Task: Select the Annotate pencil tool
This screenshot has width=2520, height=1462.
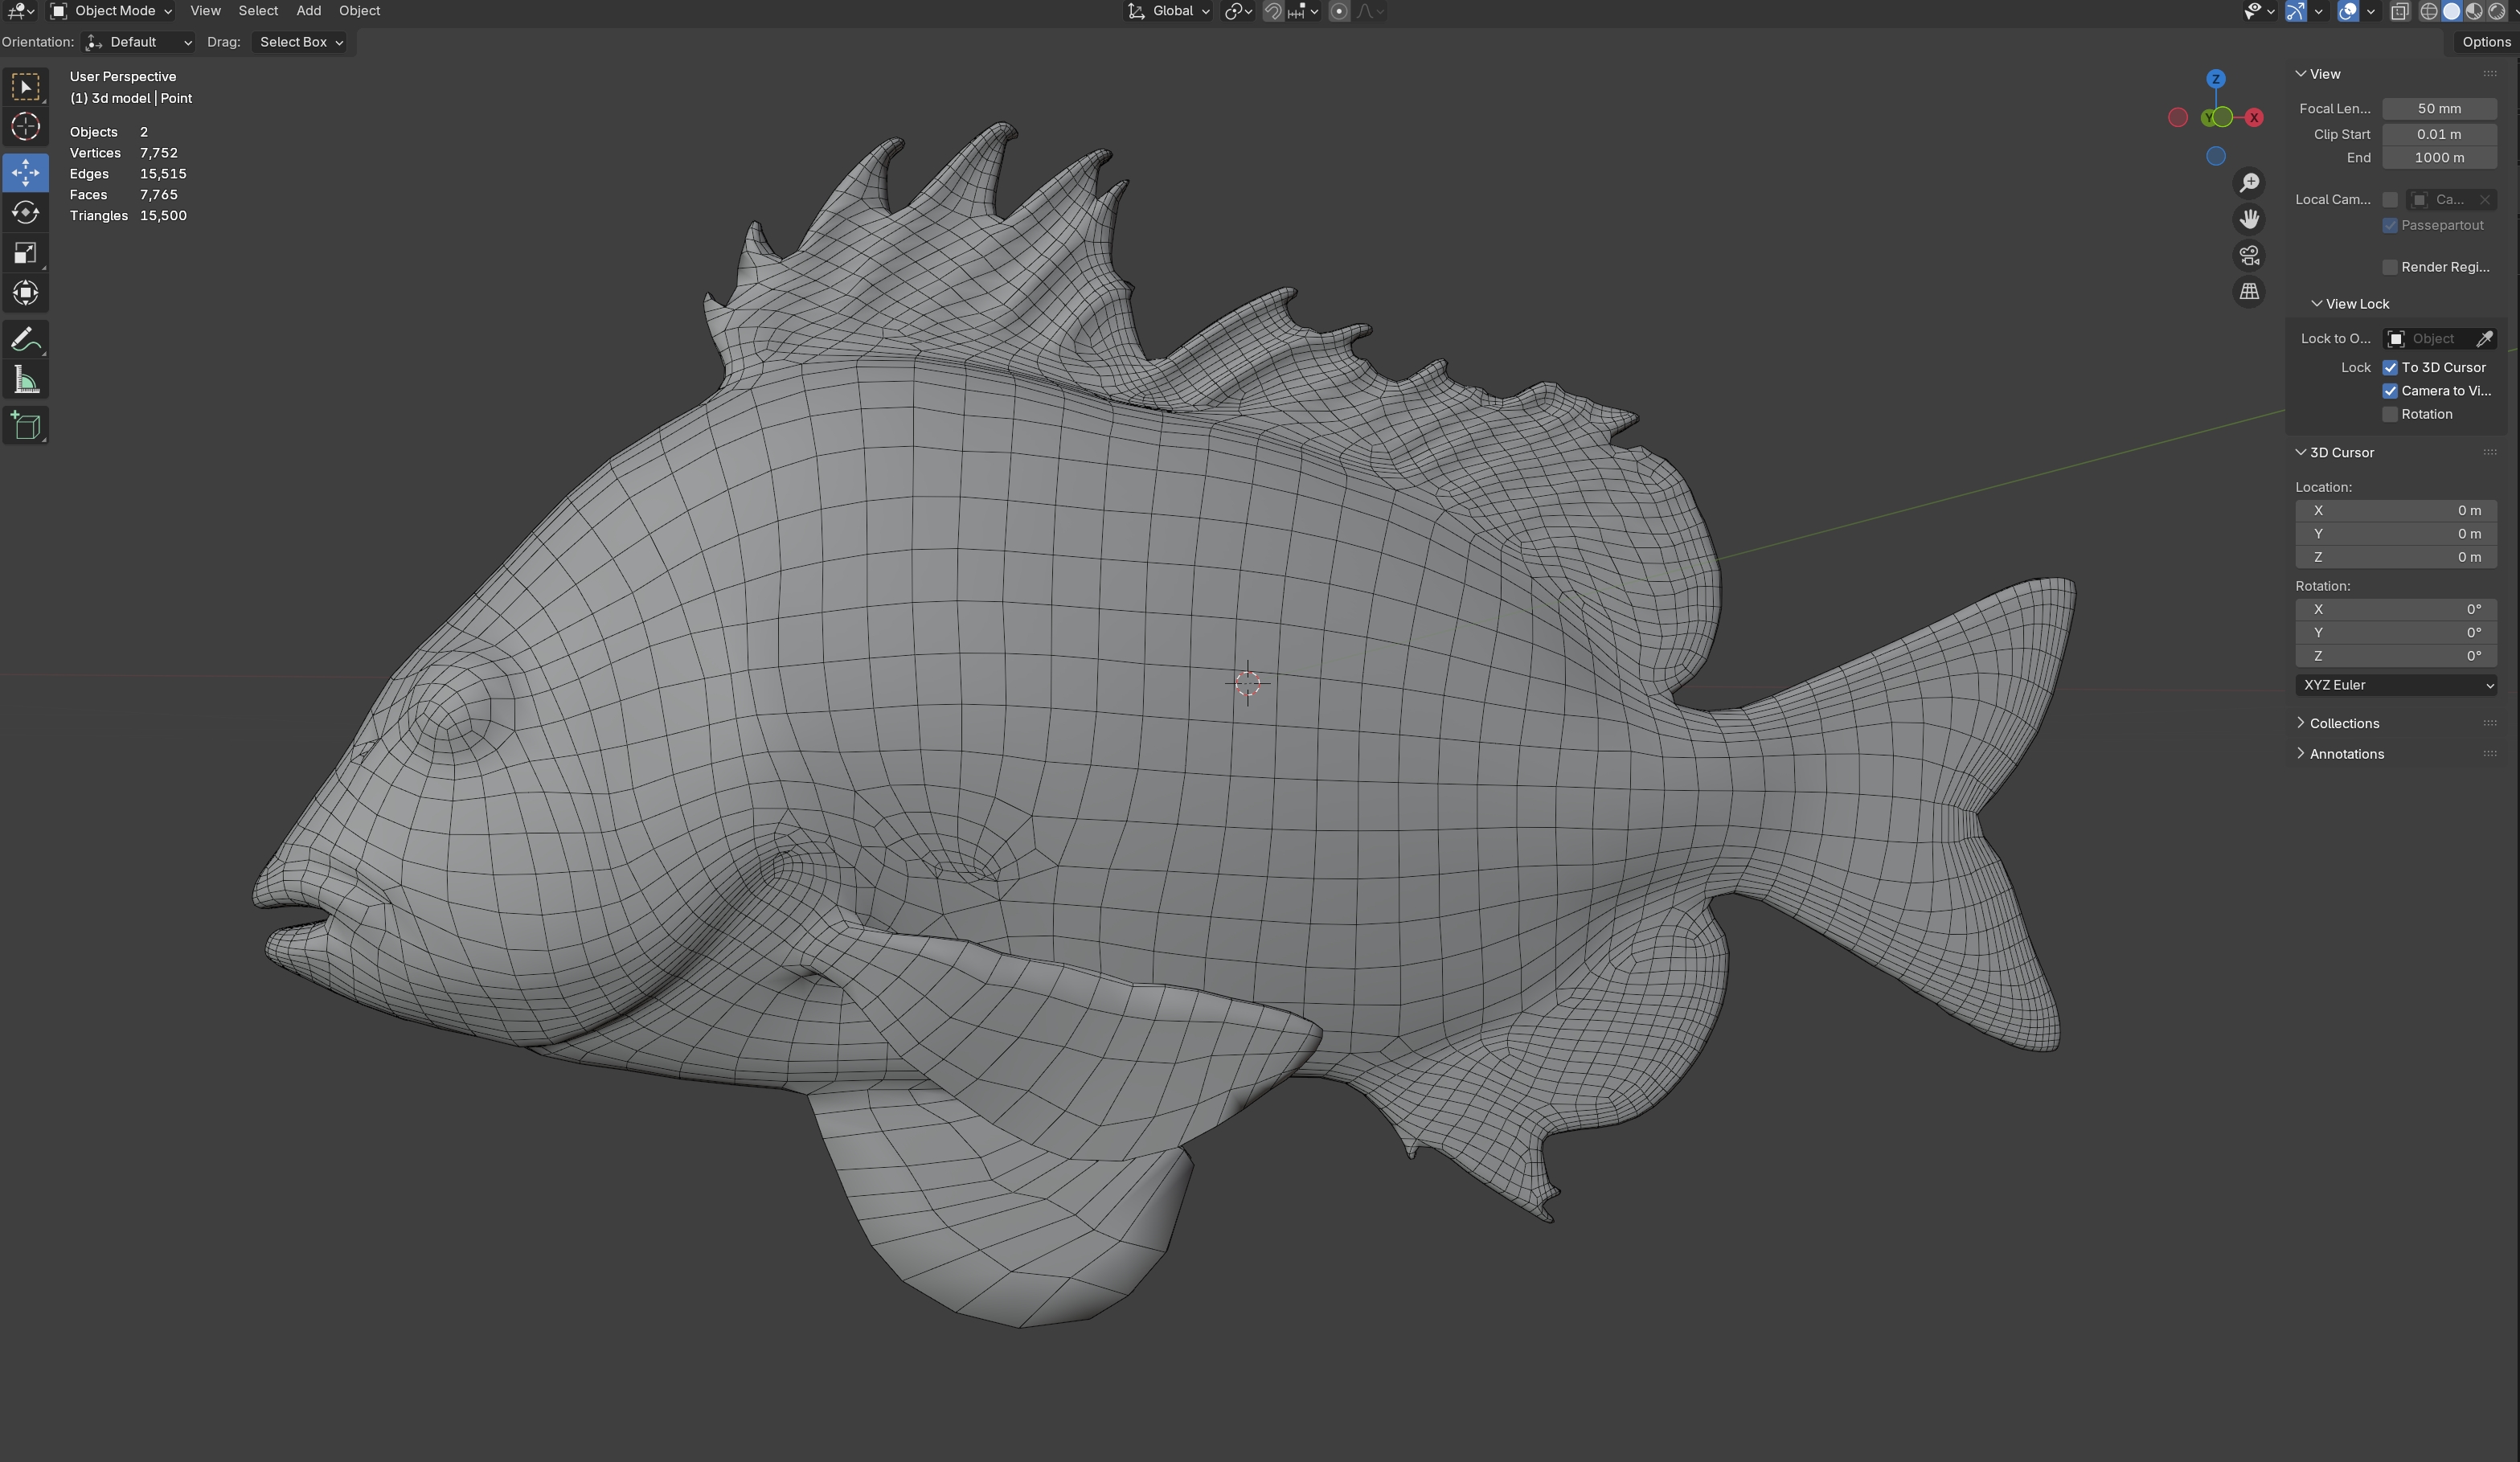Action: pos(25,340)
